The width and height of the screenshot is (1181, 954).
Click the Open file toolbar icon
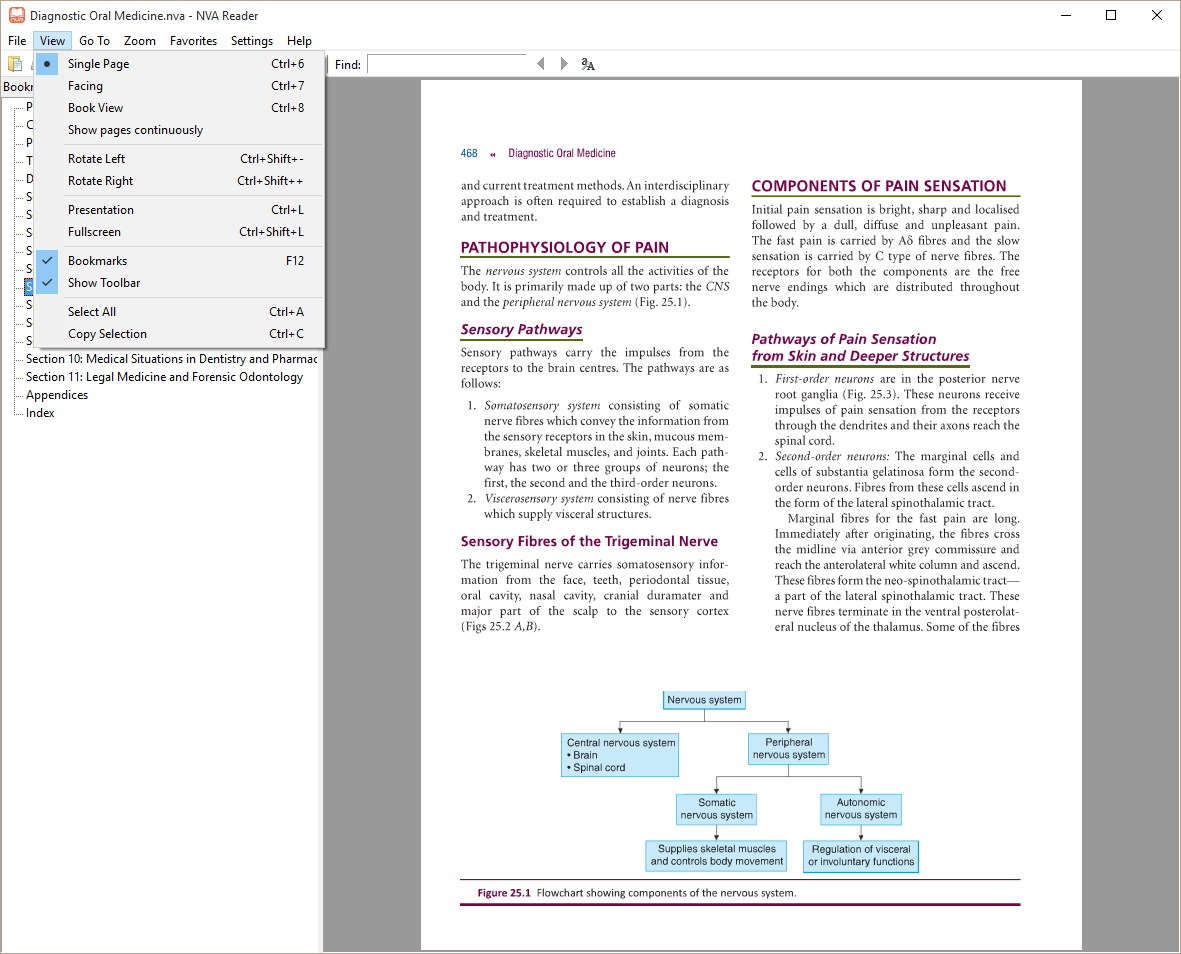[15, 64]
